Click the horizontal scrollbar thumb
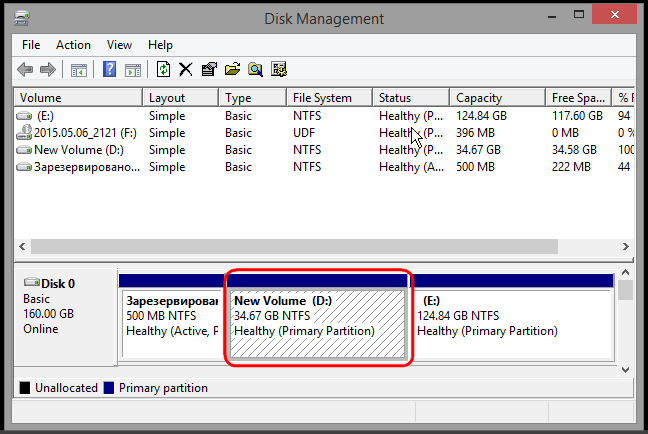The image size is (648, 434). tap(294, 246)
